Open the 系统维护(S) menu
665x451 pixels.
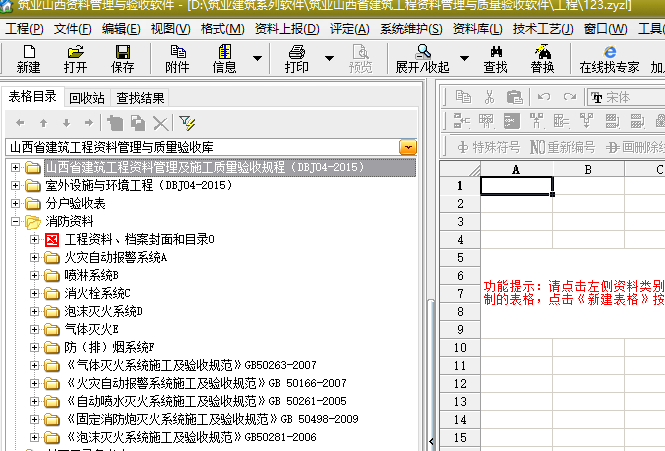(x=412, y=28)
